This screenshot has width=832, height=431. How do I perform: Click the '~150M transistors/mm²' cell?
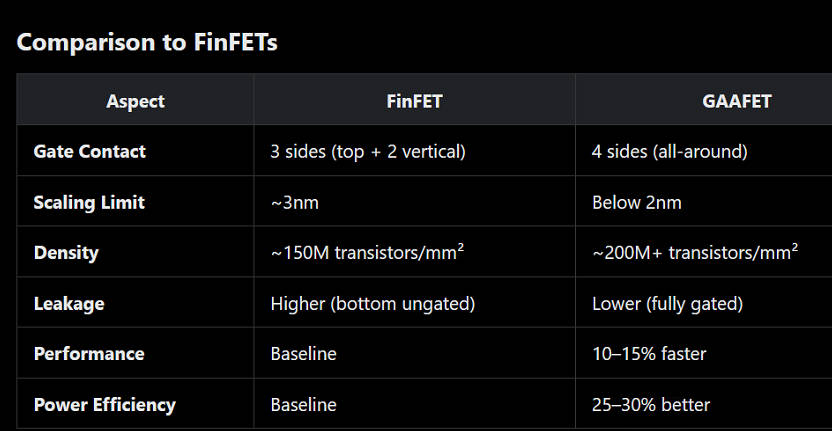pos(367,252)
